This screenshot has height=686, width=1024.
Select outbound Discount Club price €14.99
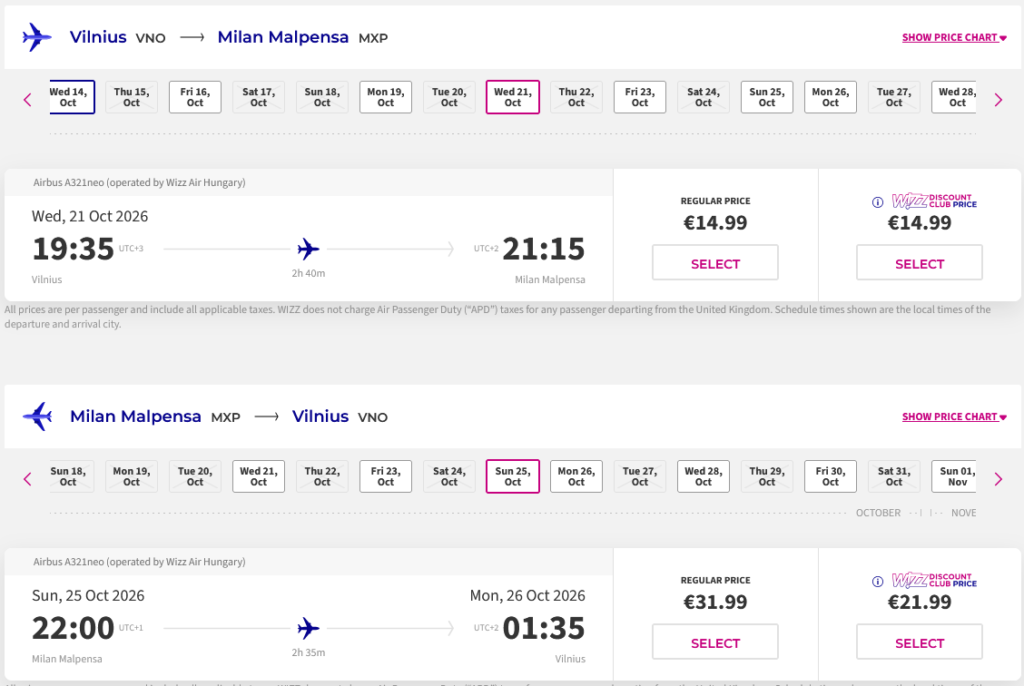pos(919,264)
